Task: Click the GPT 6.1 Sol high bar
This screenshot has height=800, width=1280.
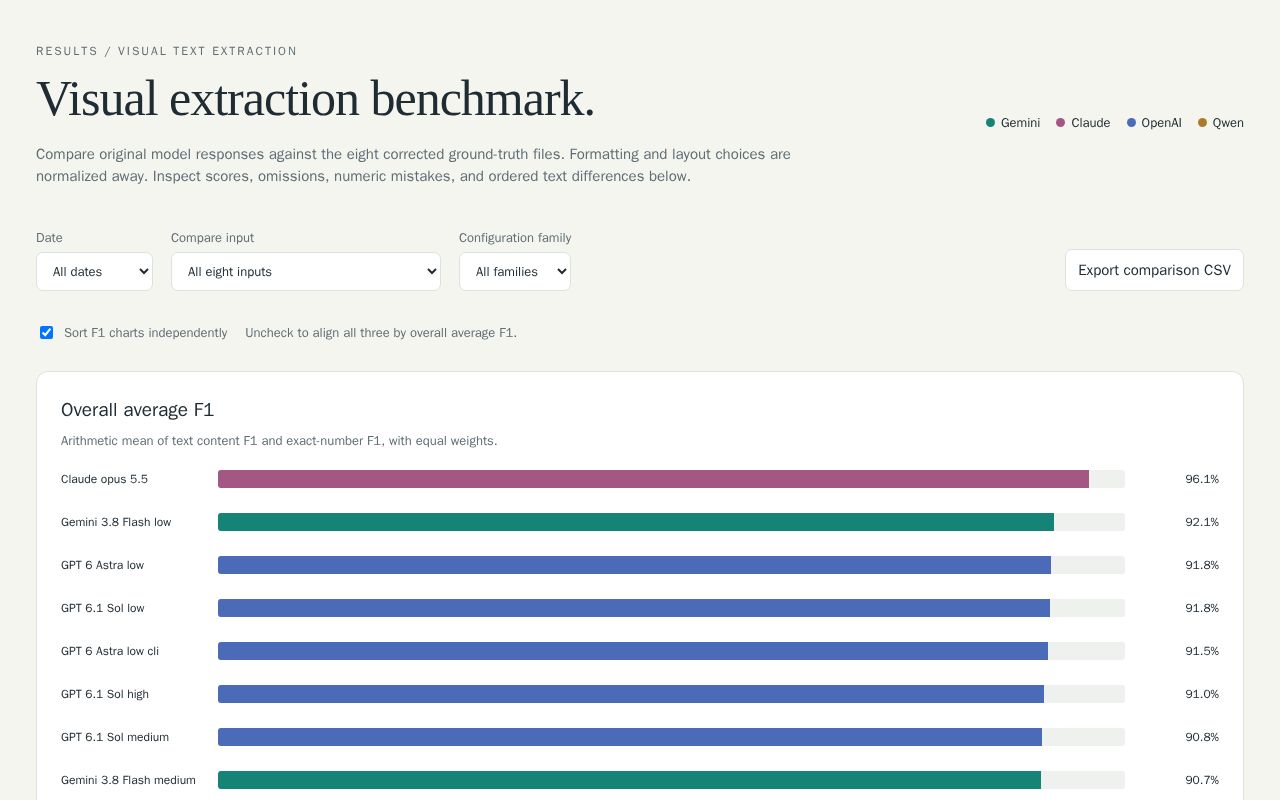Action: (x=631, y=694)
